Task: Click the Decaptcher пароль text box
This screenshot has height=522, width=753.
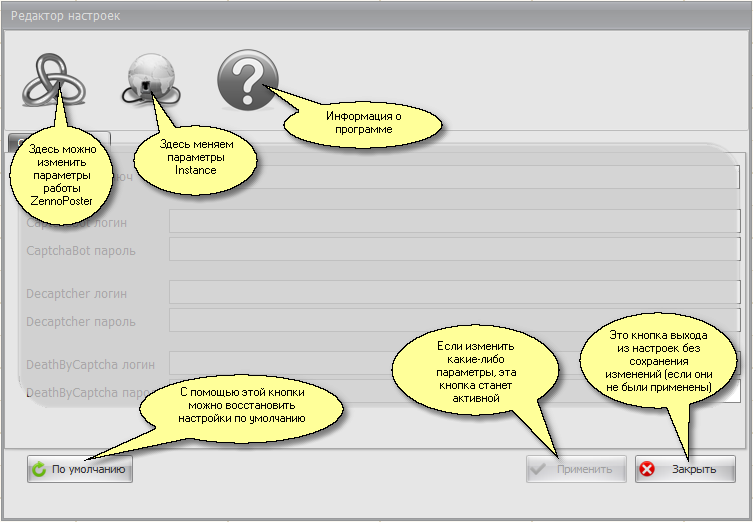Action: tap(450, 320)
